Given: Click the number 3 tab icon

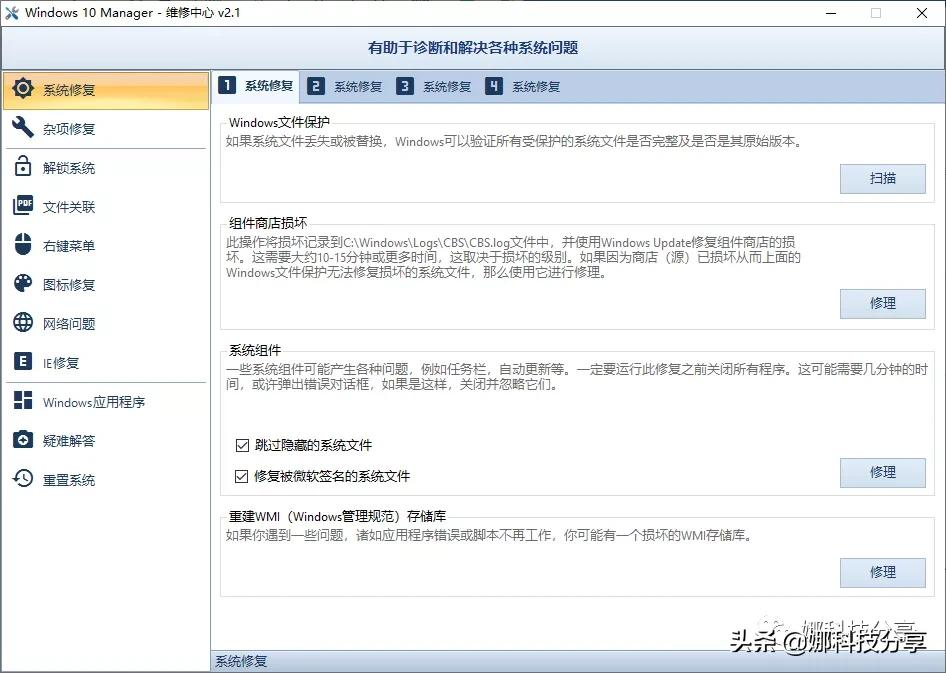Looking at the screenshot, I should pyautogui.click(x=405, y=86).
